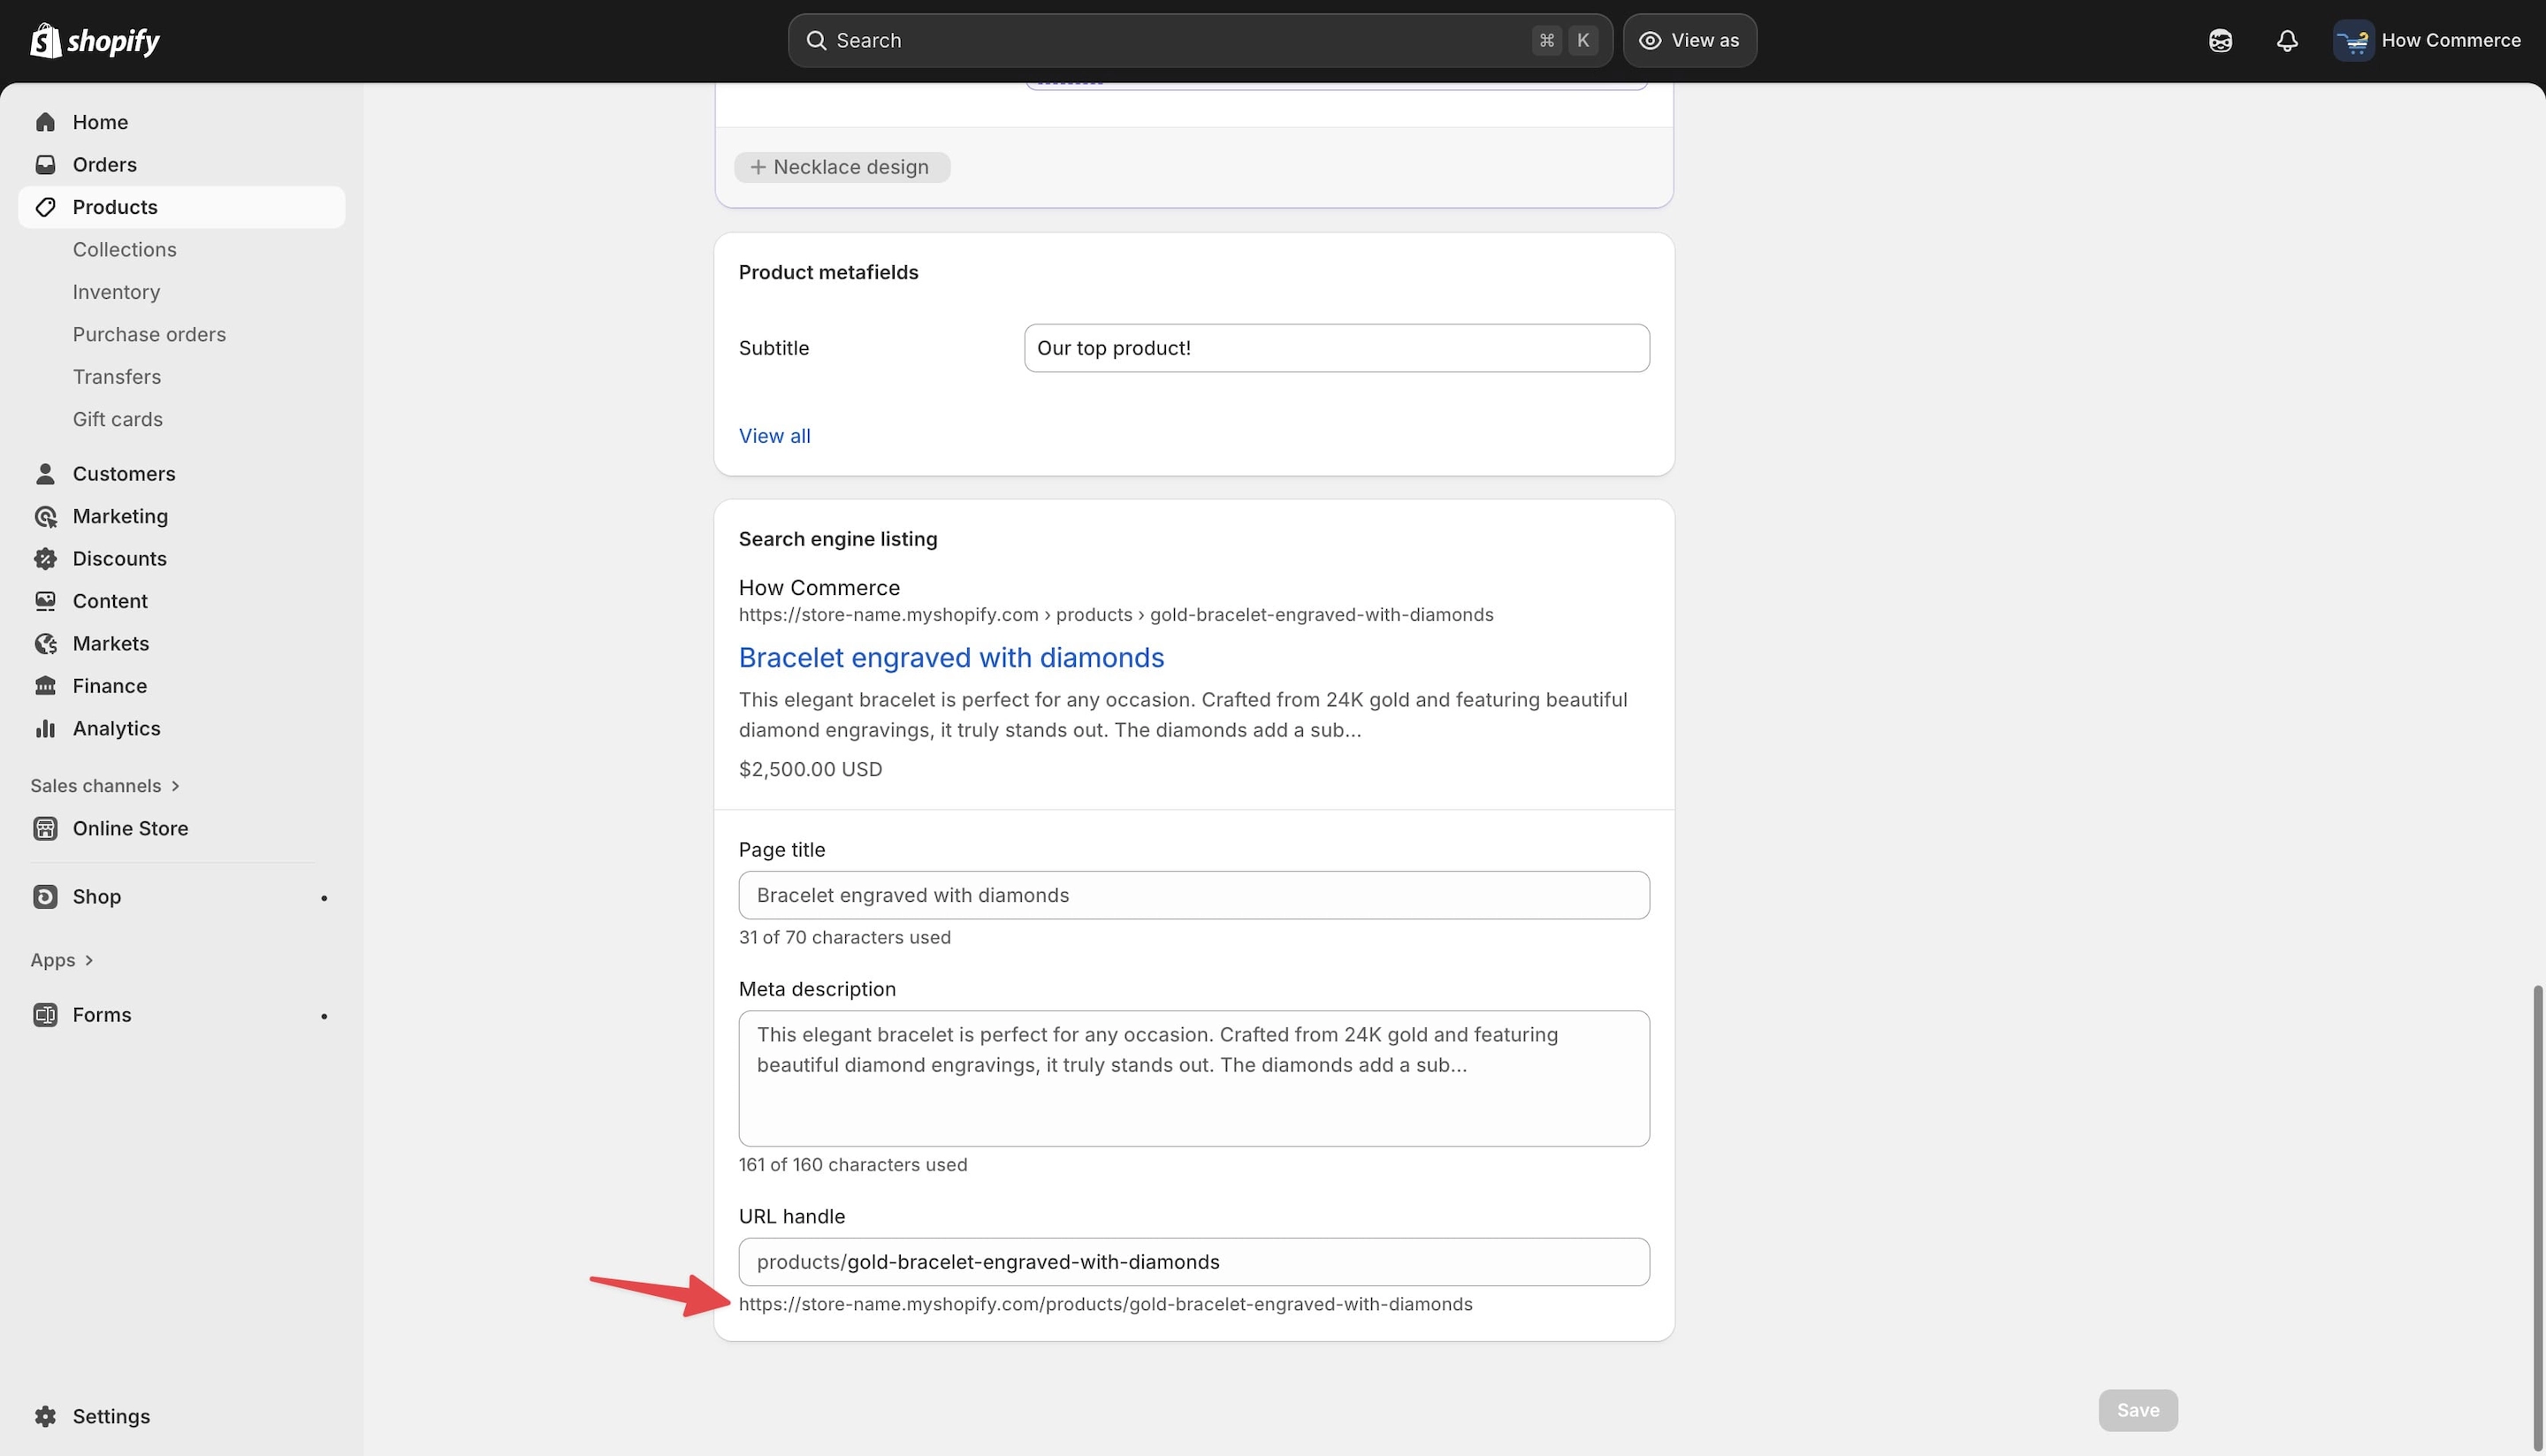Click the 'Meta description' field label

[x=817, y=989]
